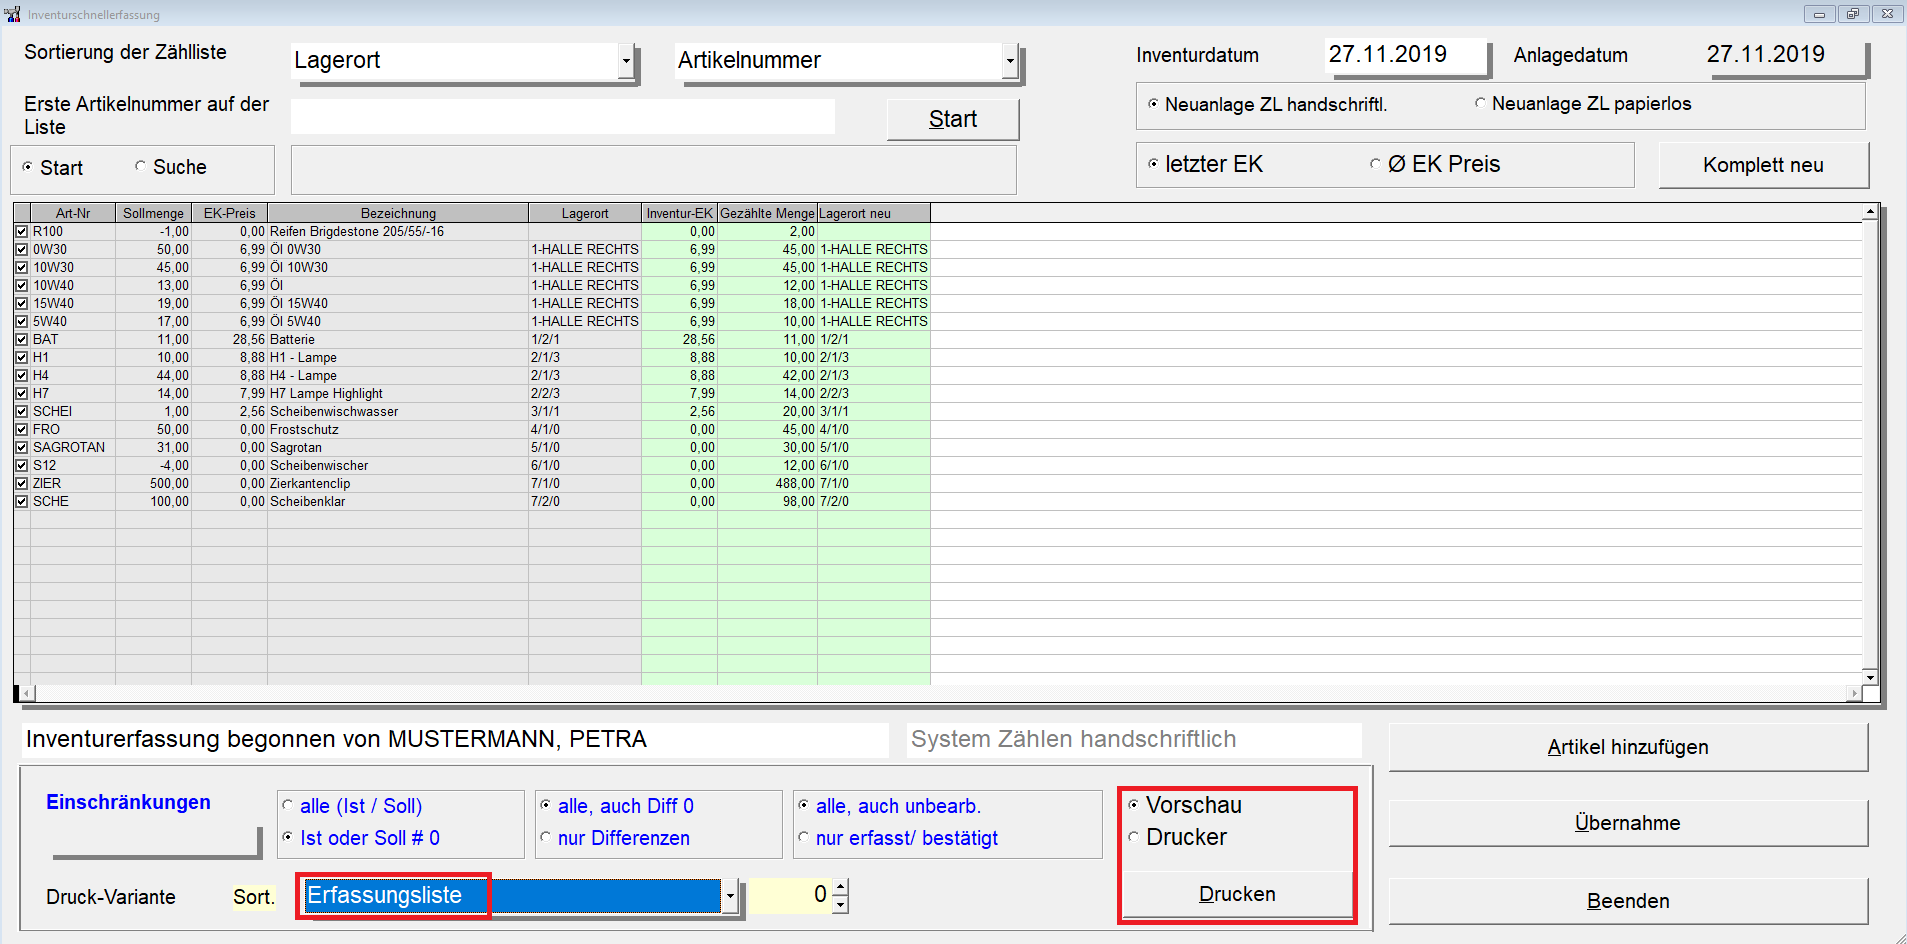Click the table's scroll down arrow

point(1870,677)
